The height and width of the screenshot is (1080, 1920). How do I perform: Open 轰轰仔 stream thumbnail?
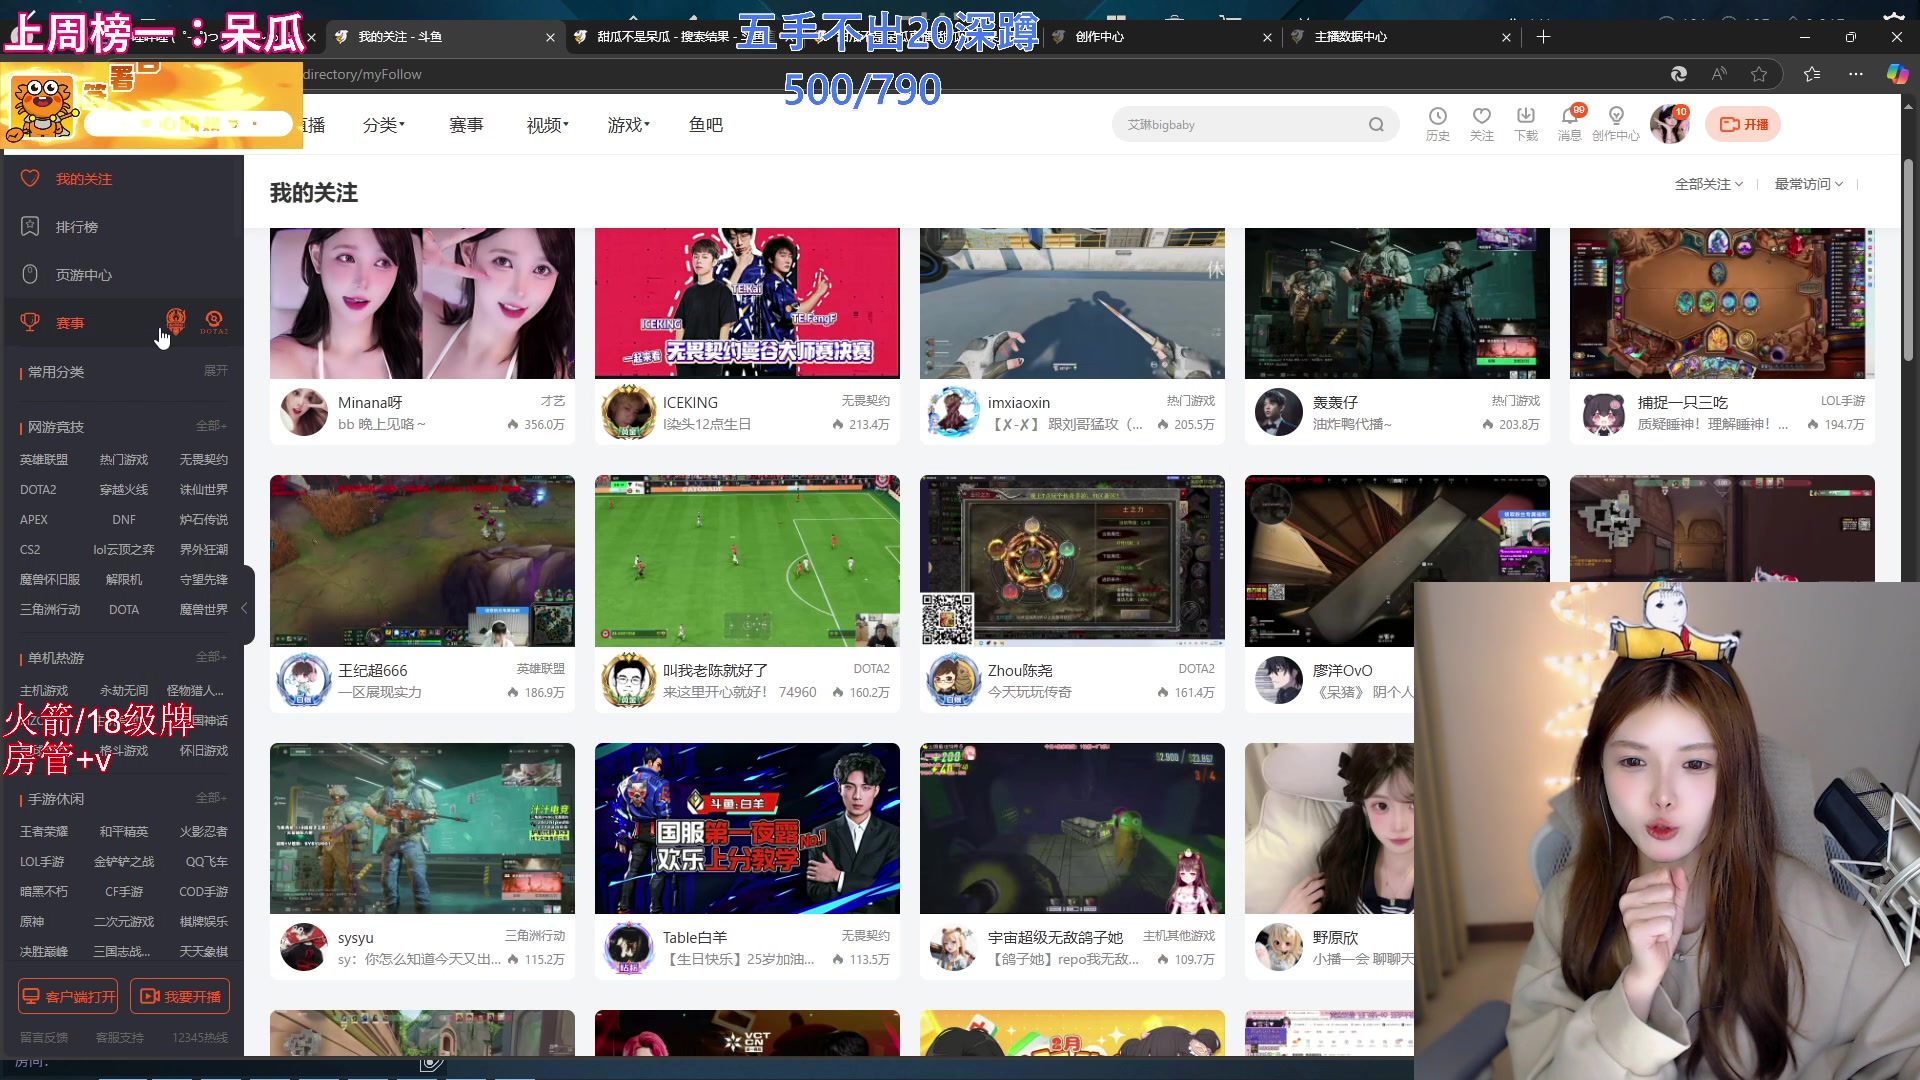(x=1397, y=303)
